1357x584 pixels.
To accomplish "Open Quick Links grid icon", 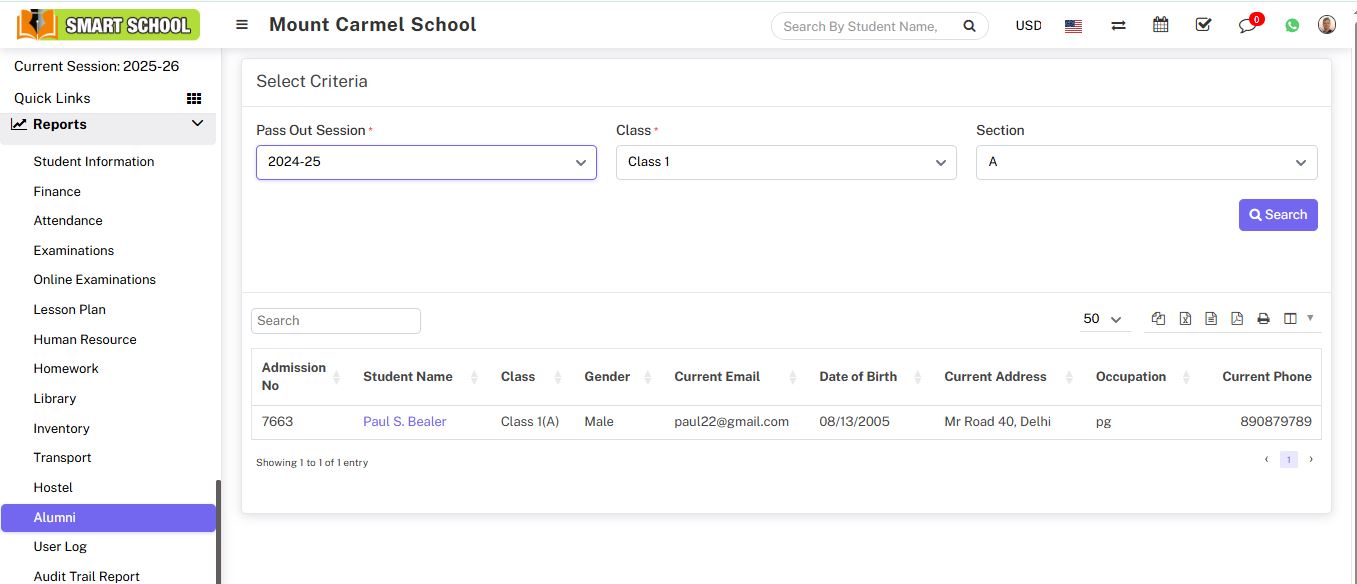I will pyautogui.click(x=194, y=98).
